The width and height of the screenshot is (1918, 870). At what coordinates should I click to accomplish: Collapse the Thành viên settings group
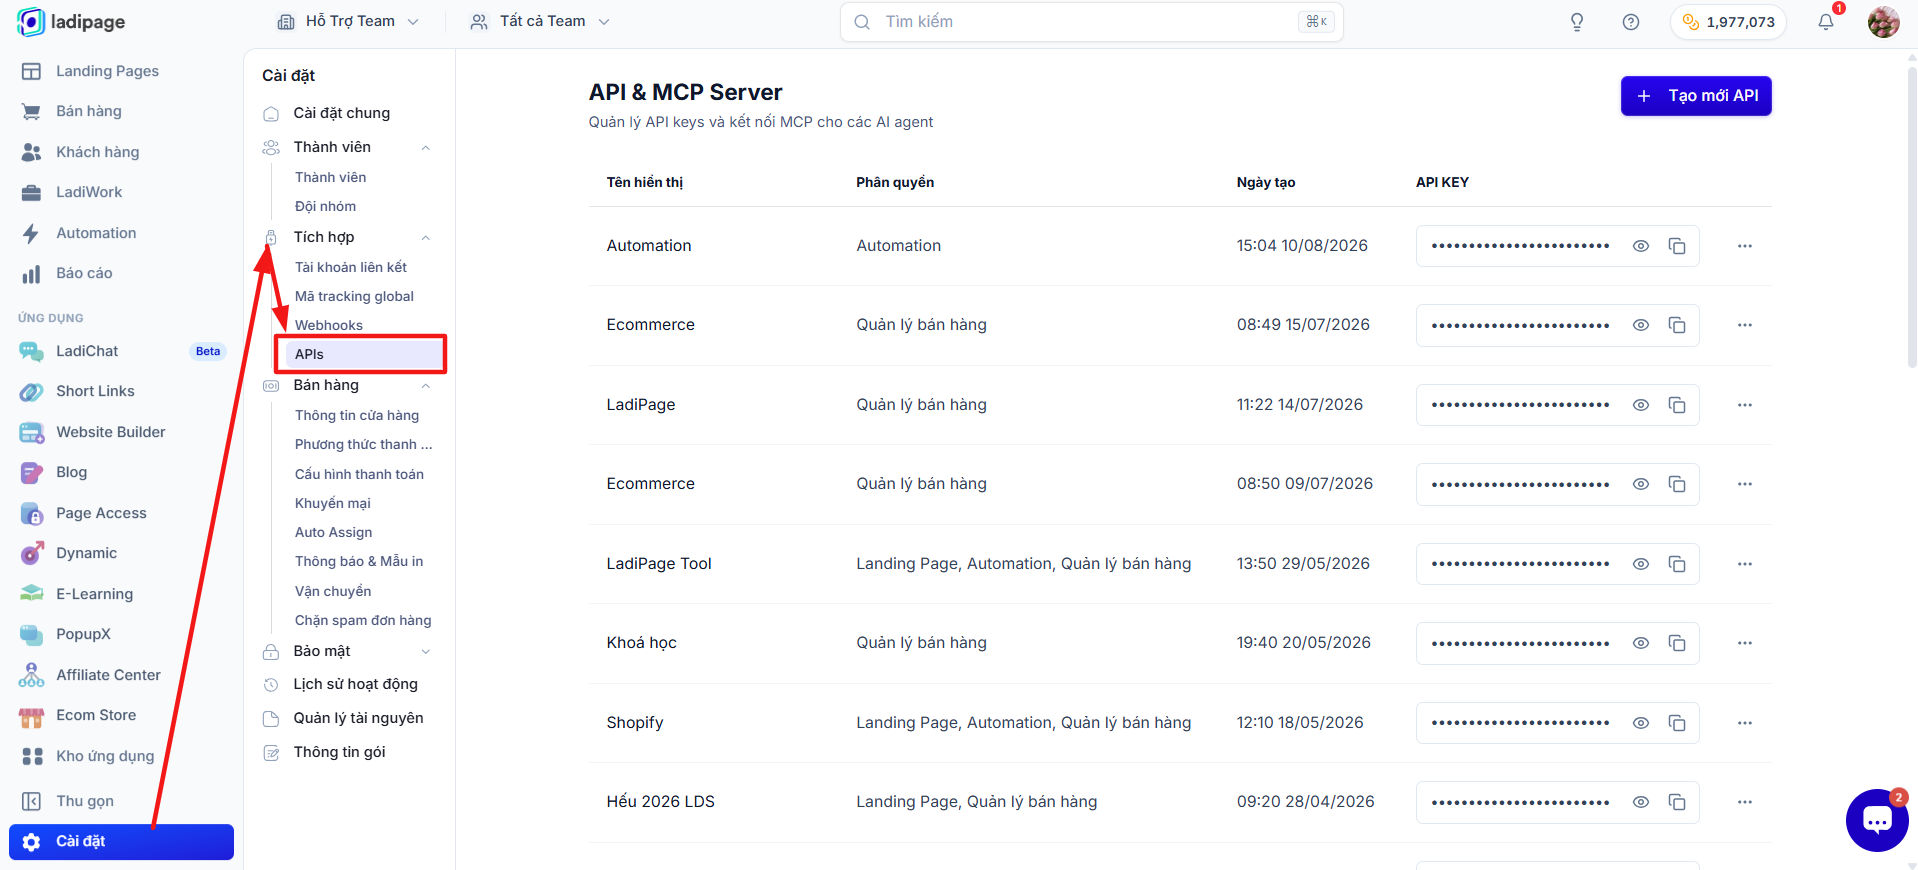click(x=426, y=148)
